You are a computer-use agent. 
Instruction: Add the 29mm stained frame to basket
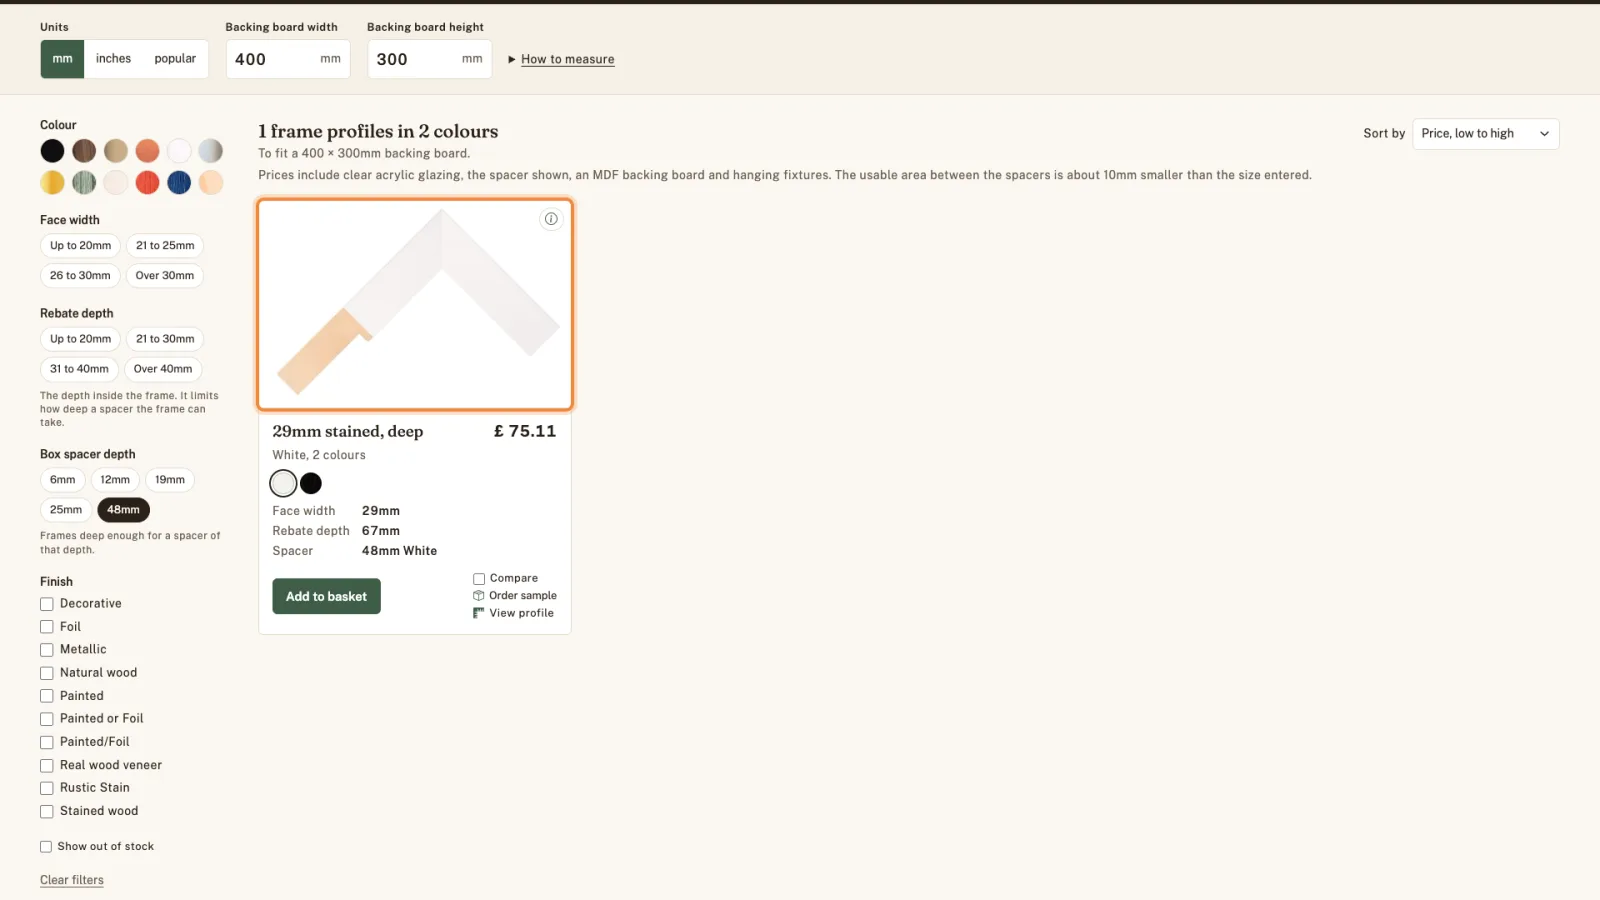click(326, 597)
